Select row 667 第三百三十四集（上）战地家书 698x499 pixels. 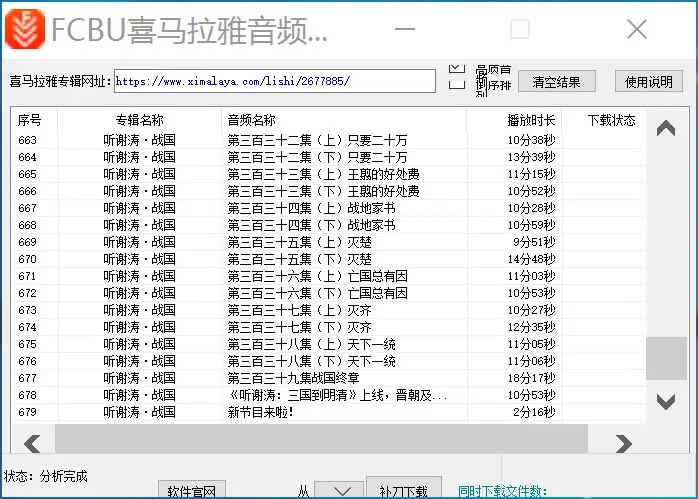coord(329,208)
